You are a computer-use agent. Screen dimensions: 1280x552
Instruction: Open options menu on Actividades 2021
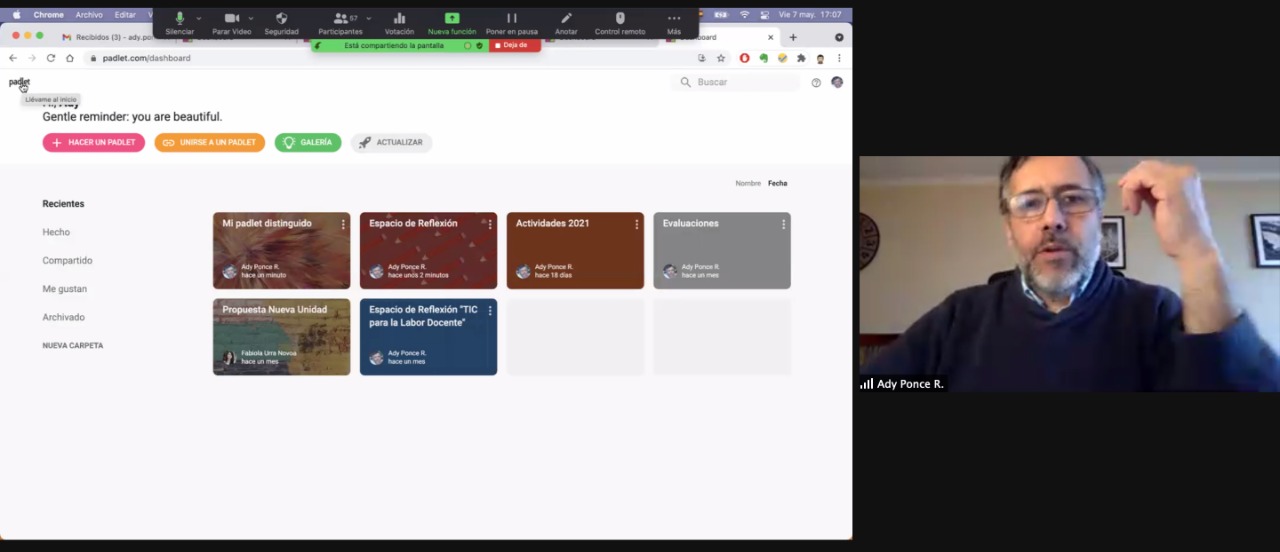point(637,225)
